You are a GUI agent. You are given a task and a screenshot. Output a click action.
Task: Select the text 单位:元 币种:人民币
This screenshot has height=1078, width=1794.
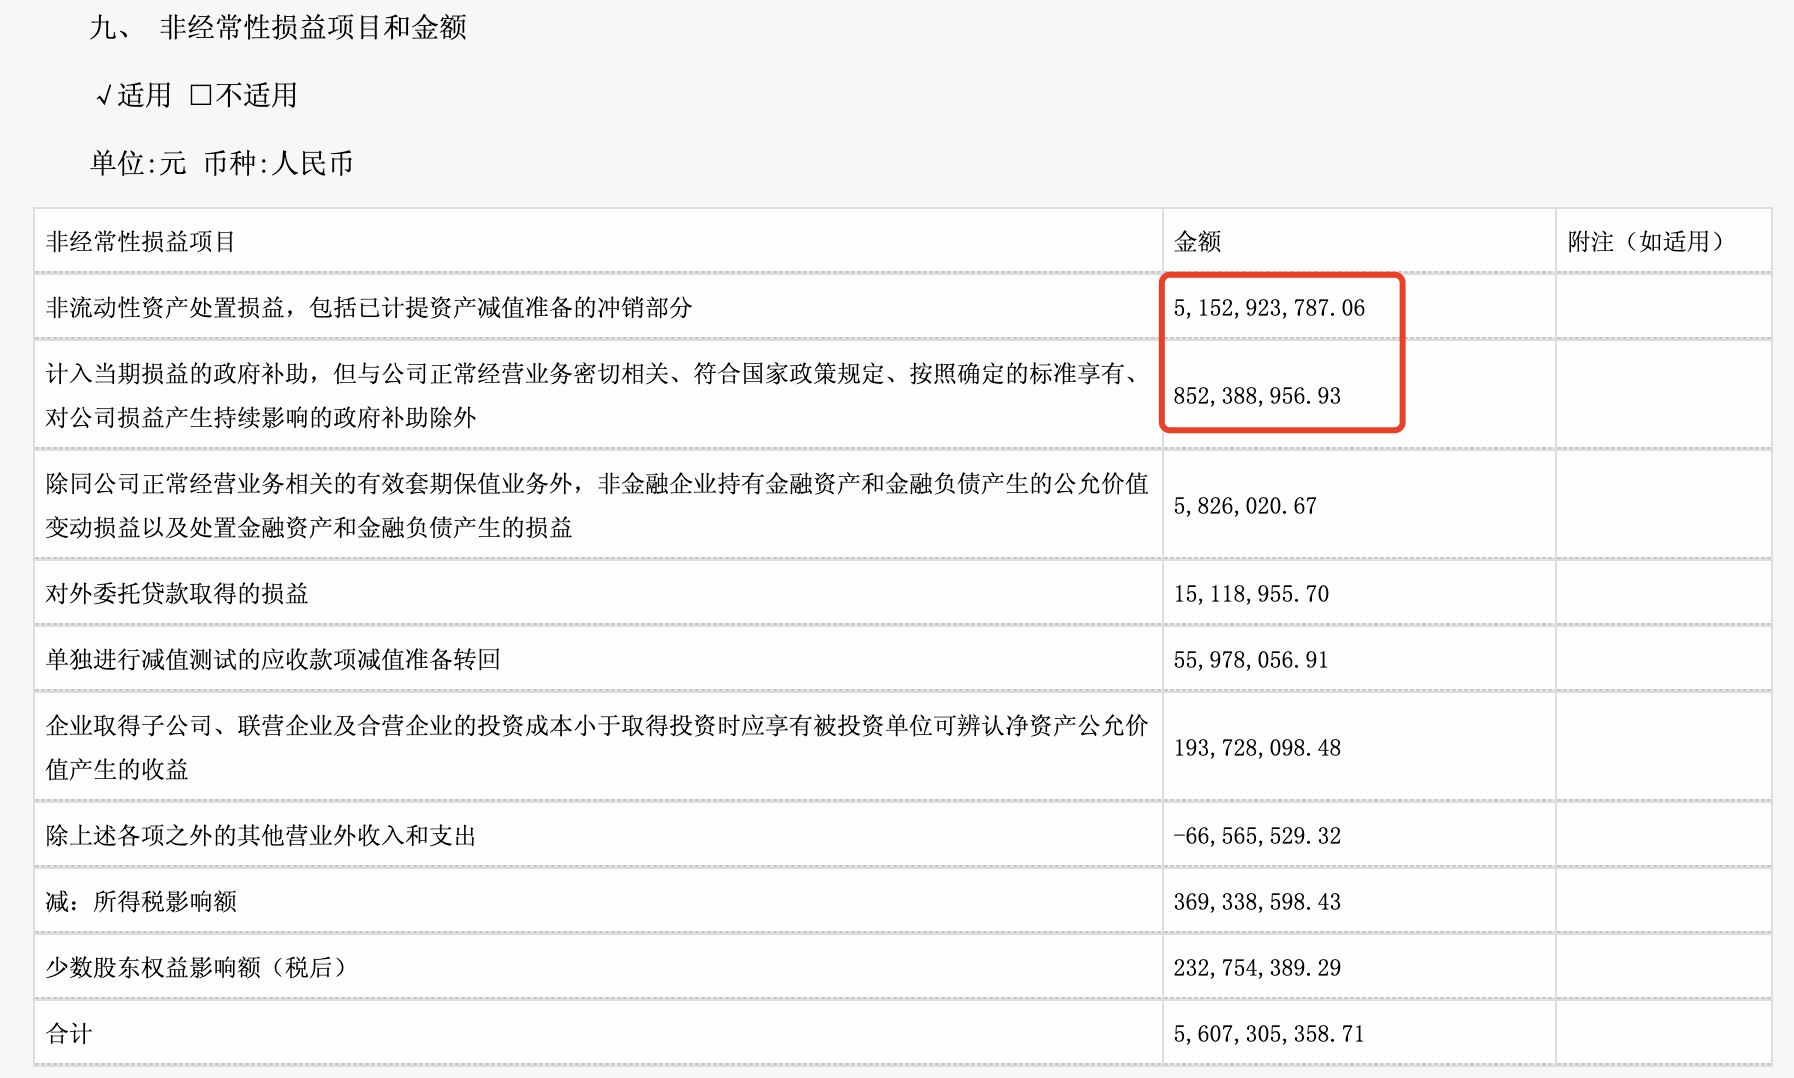221,163
